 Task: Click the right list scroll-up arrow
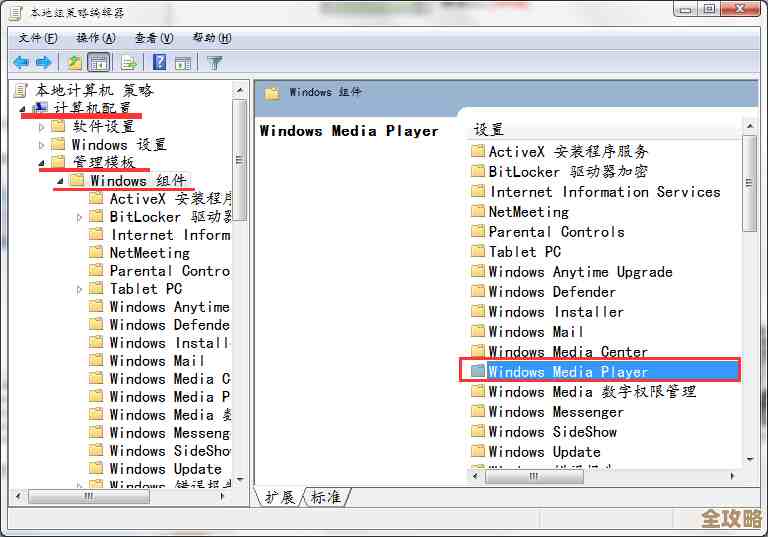tap(749, 126)
